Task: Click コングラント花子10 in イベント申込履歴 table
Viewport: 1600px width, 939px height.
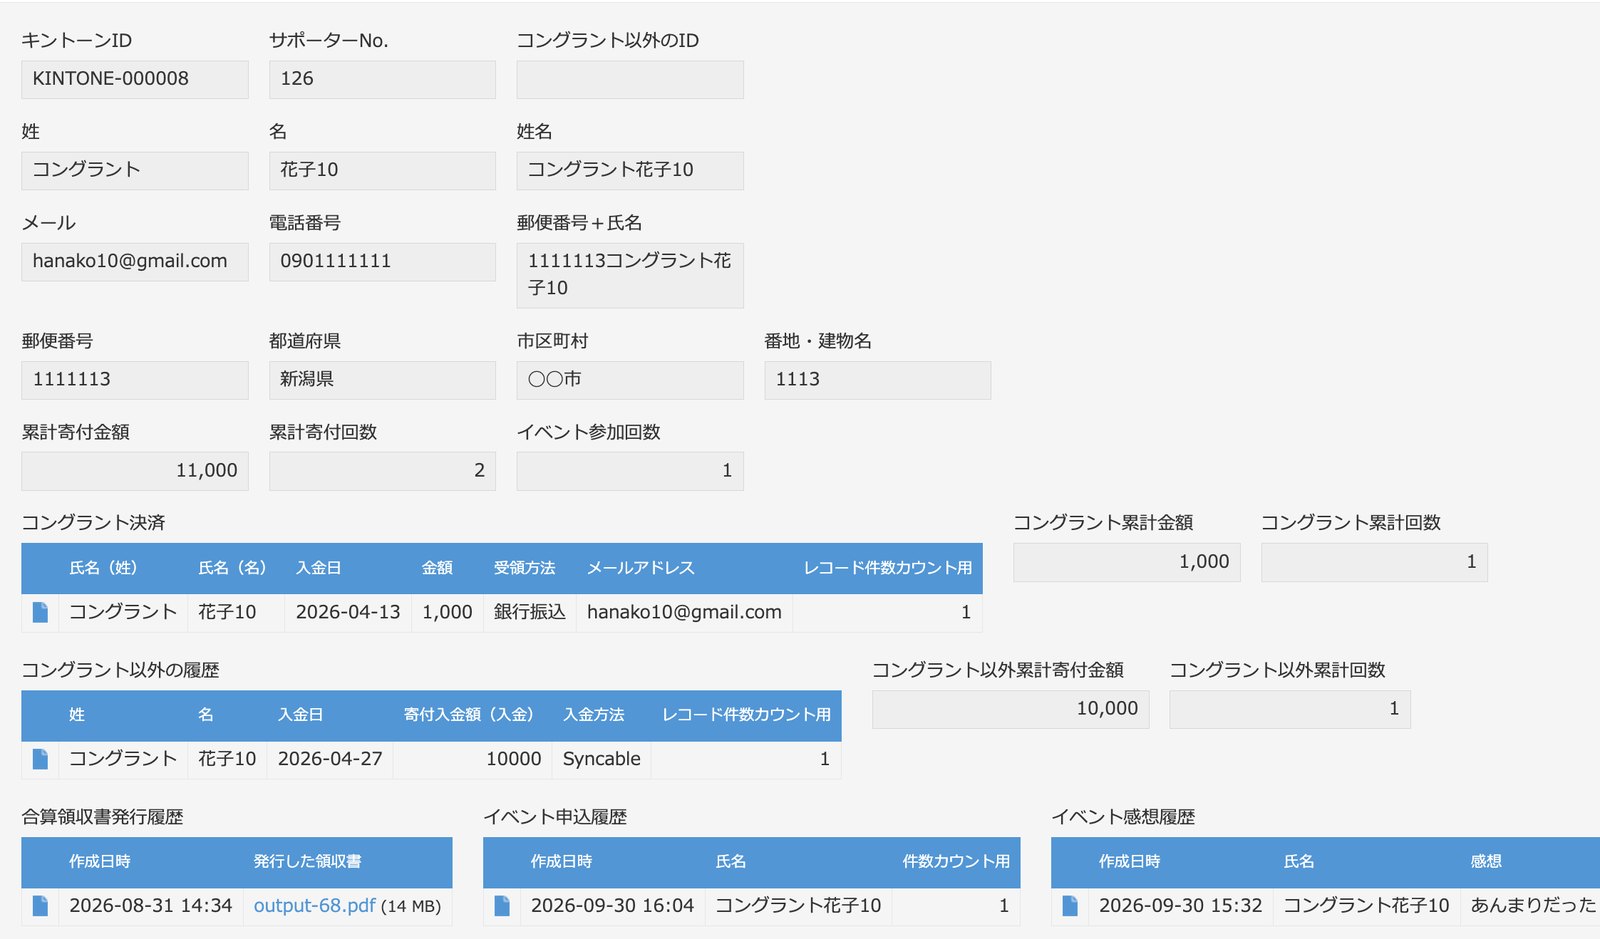Action: click(x=798, y=906)
